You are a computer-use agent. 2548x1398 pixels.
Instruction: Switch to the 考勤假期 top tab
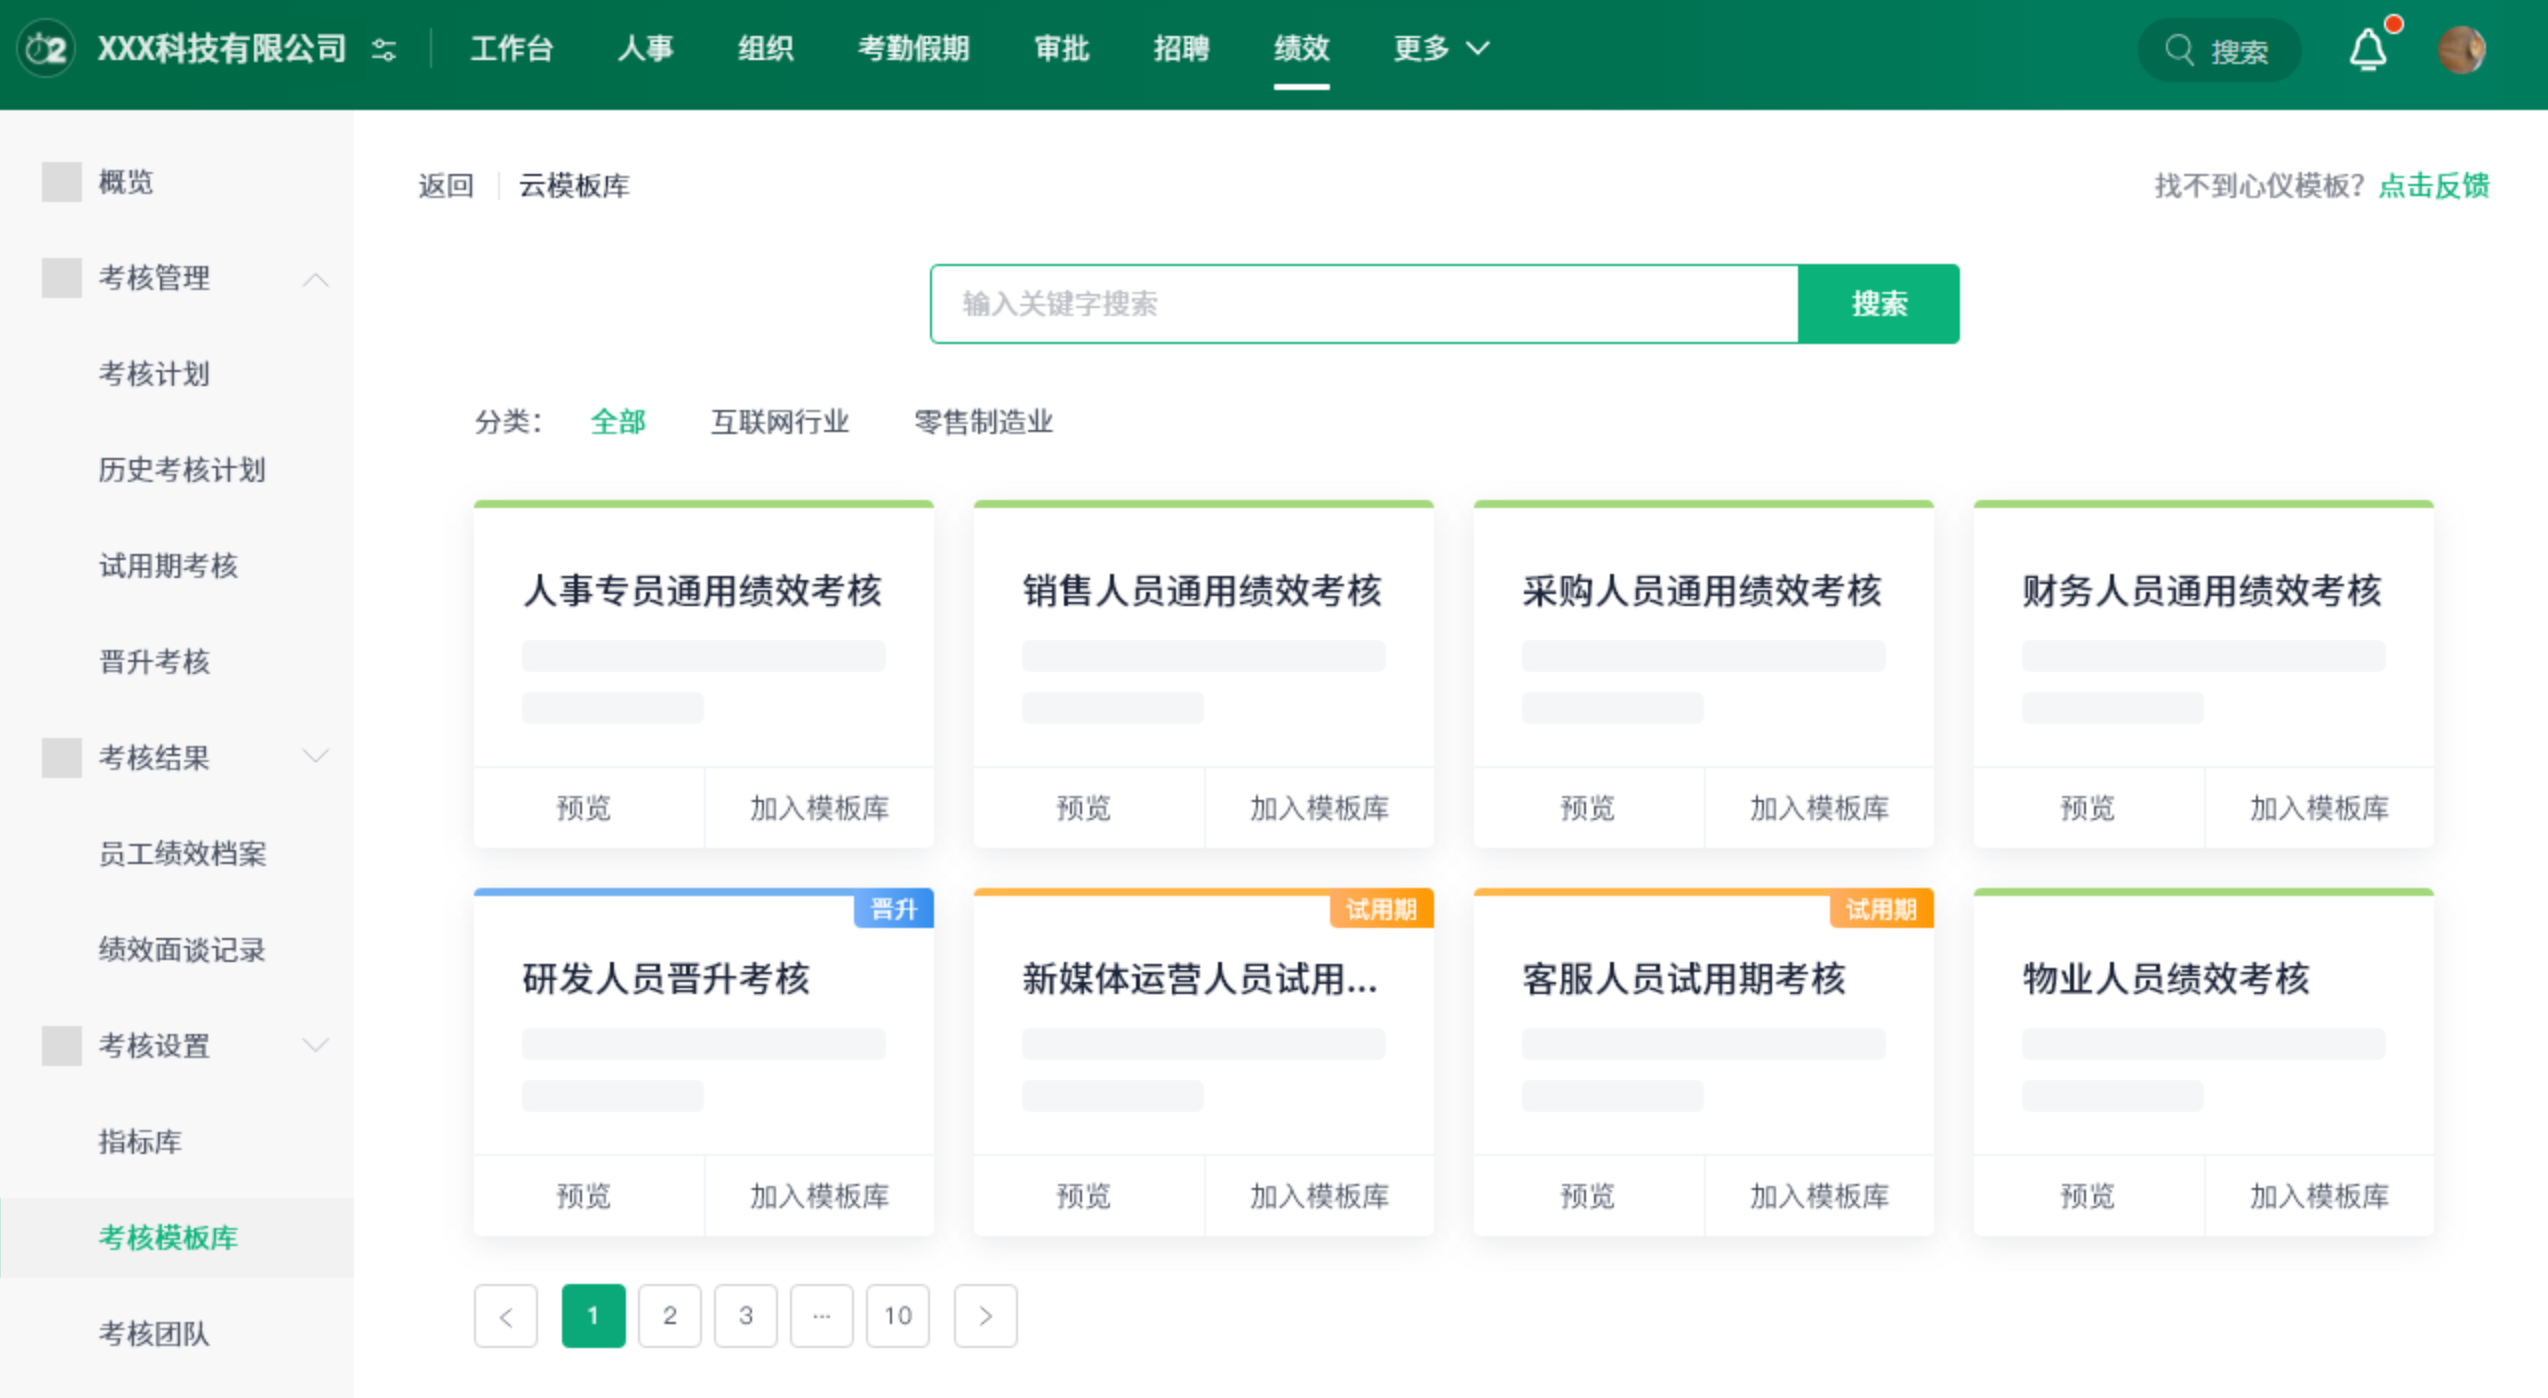(x=913, y=48)
